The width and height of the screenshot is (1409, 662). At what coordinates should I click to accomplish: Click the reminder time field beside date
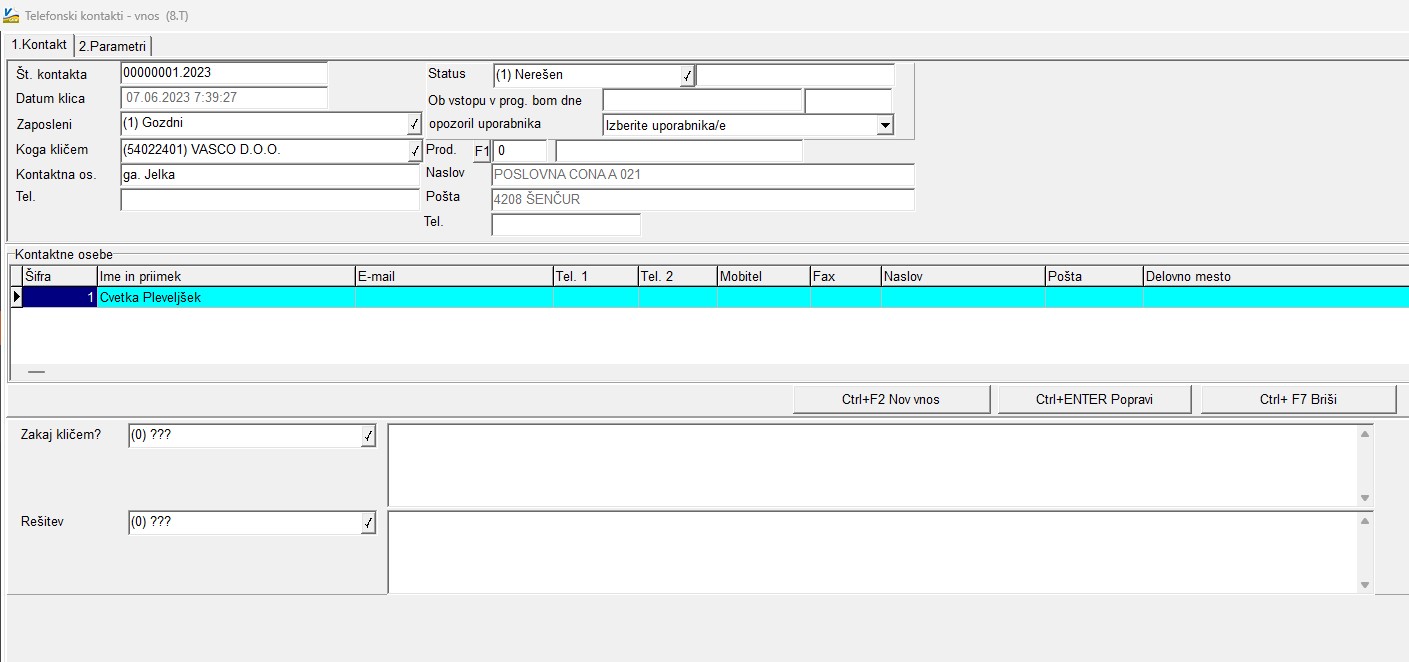click(x=848, y=100)
